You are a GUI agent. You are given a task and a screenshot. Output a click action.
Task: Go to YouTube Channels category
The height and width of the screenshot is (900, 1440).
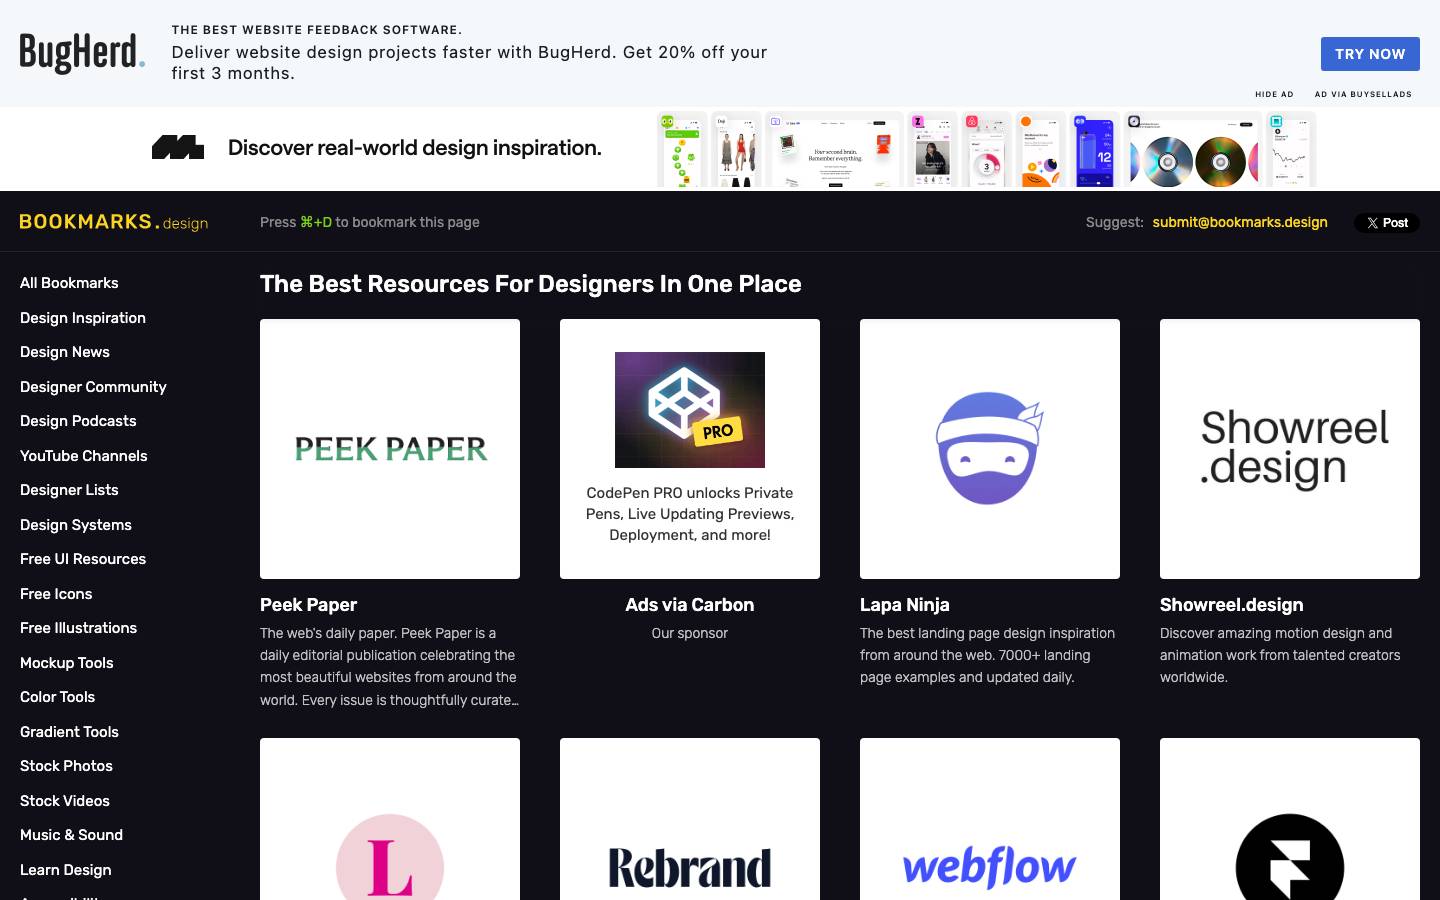pos(84,456)
